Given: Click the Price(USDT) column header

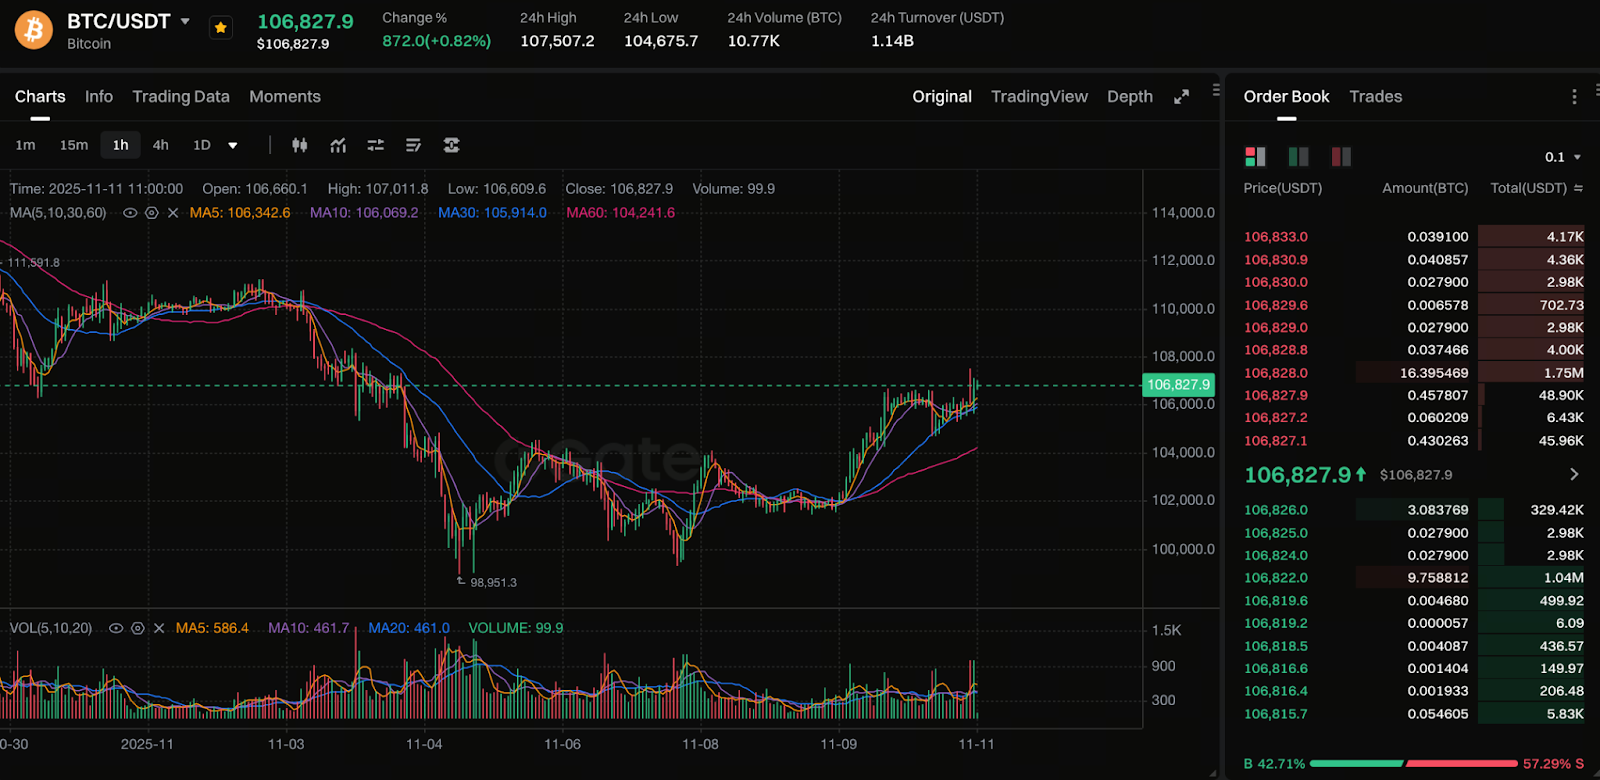Looking at the screenshot, I should tap(1283, 188).
